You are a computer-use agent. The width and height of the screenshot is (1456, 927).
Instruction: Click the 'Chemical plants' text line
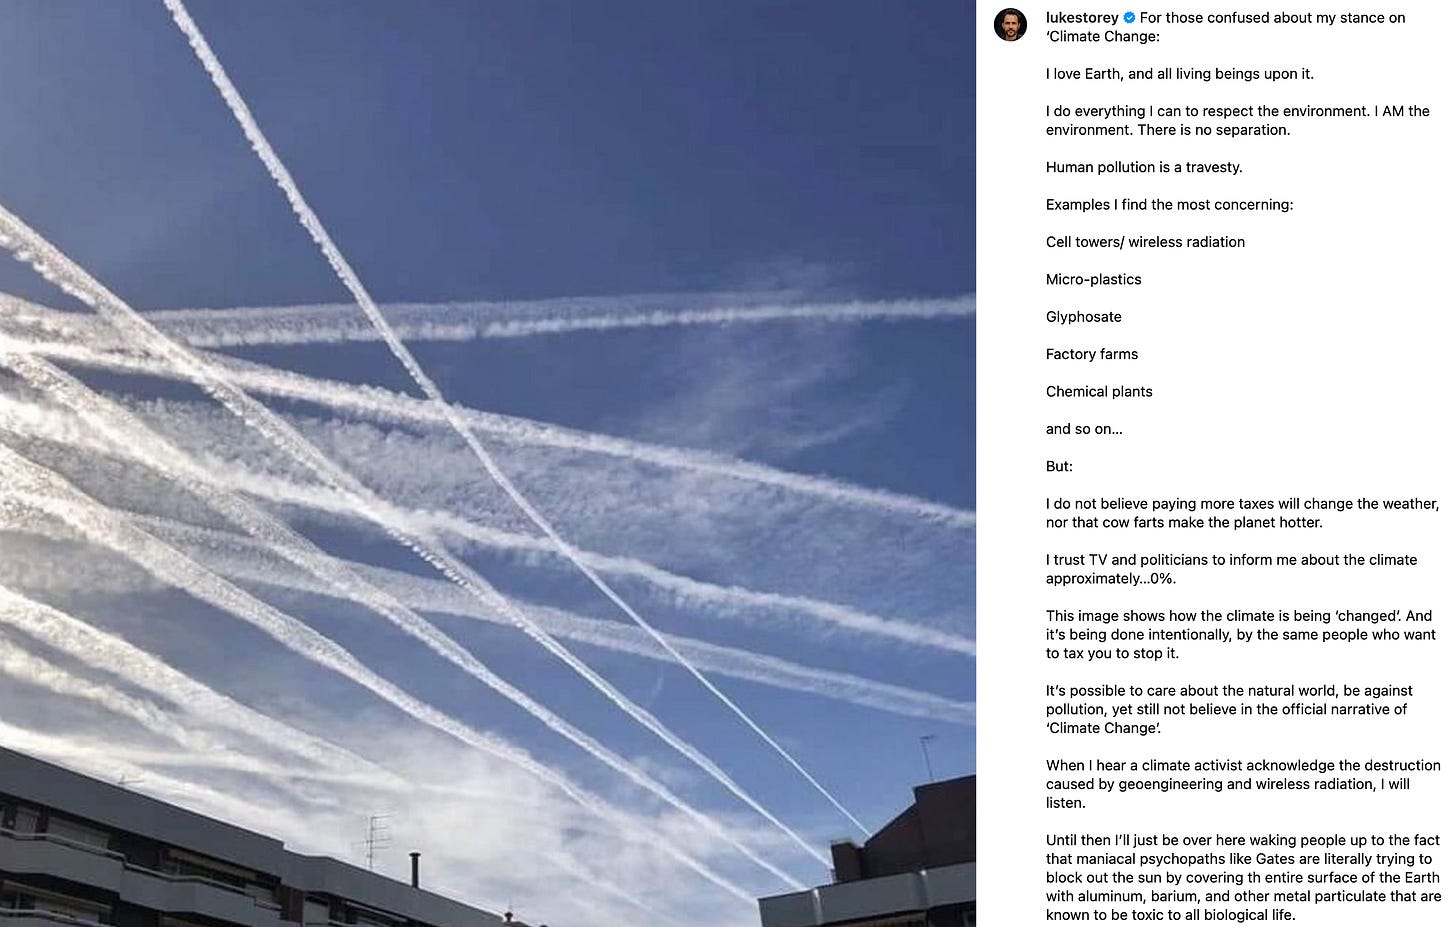click(x=1099, y=392)
